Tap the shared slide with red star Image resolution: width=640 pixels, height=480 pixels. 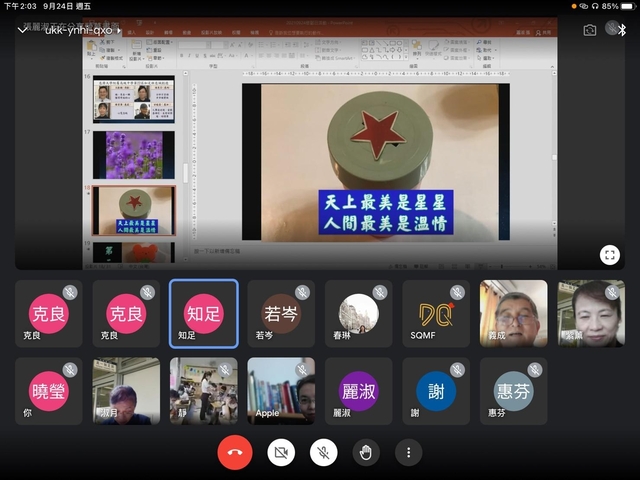click(376, 162)
